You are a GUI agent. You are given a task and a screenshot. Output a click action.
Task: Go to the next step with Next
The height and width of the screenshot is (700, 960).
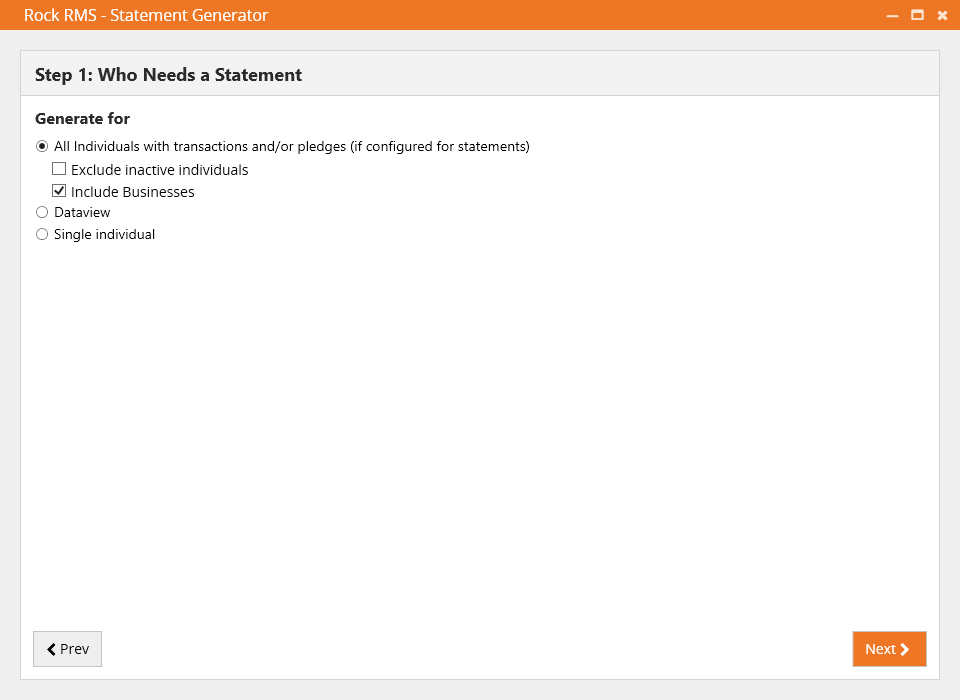pyautogui.click(x=889, y=649)
